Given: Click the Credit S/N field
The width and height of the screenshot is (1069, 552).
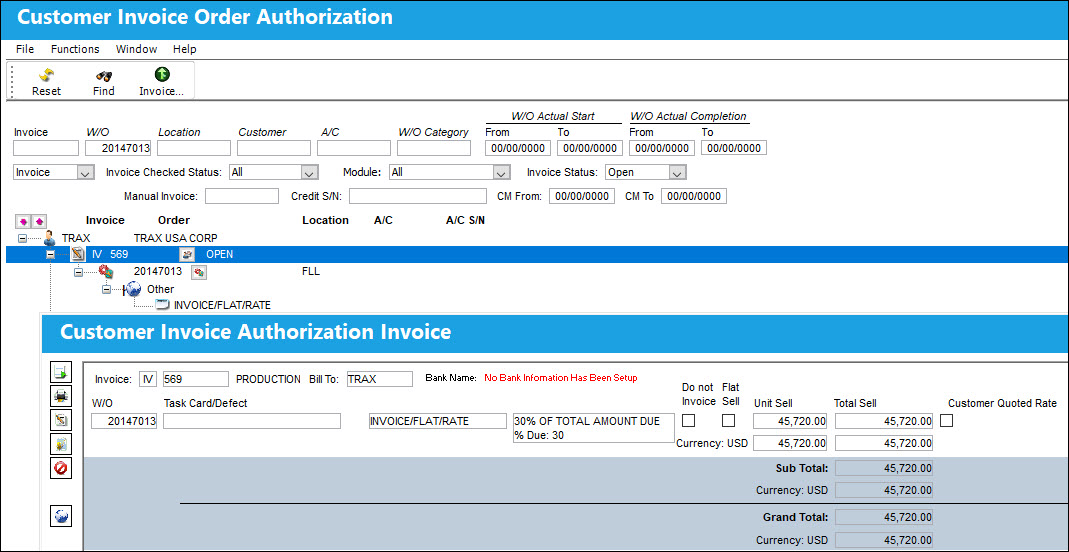Looking at the screenshot, I should click(418, 196).
